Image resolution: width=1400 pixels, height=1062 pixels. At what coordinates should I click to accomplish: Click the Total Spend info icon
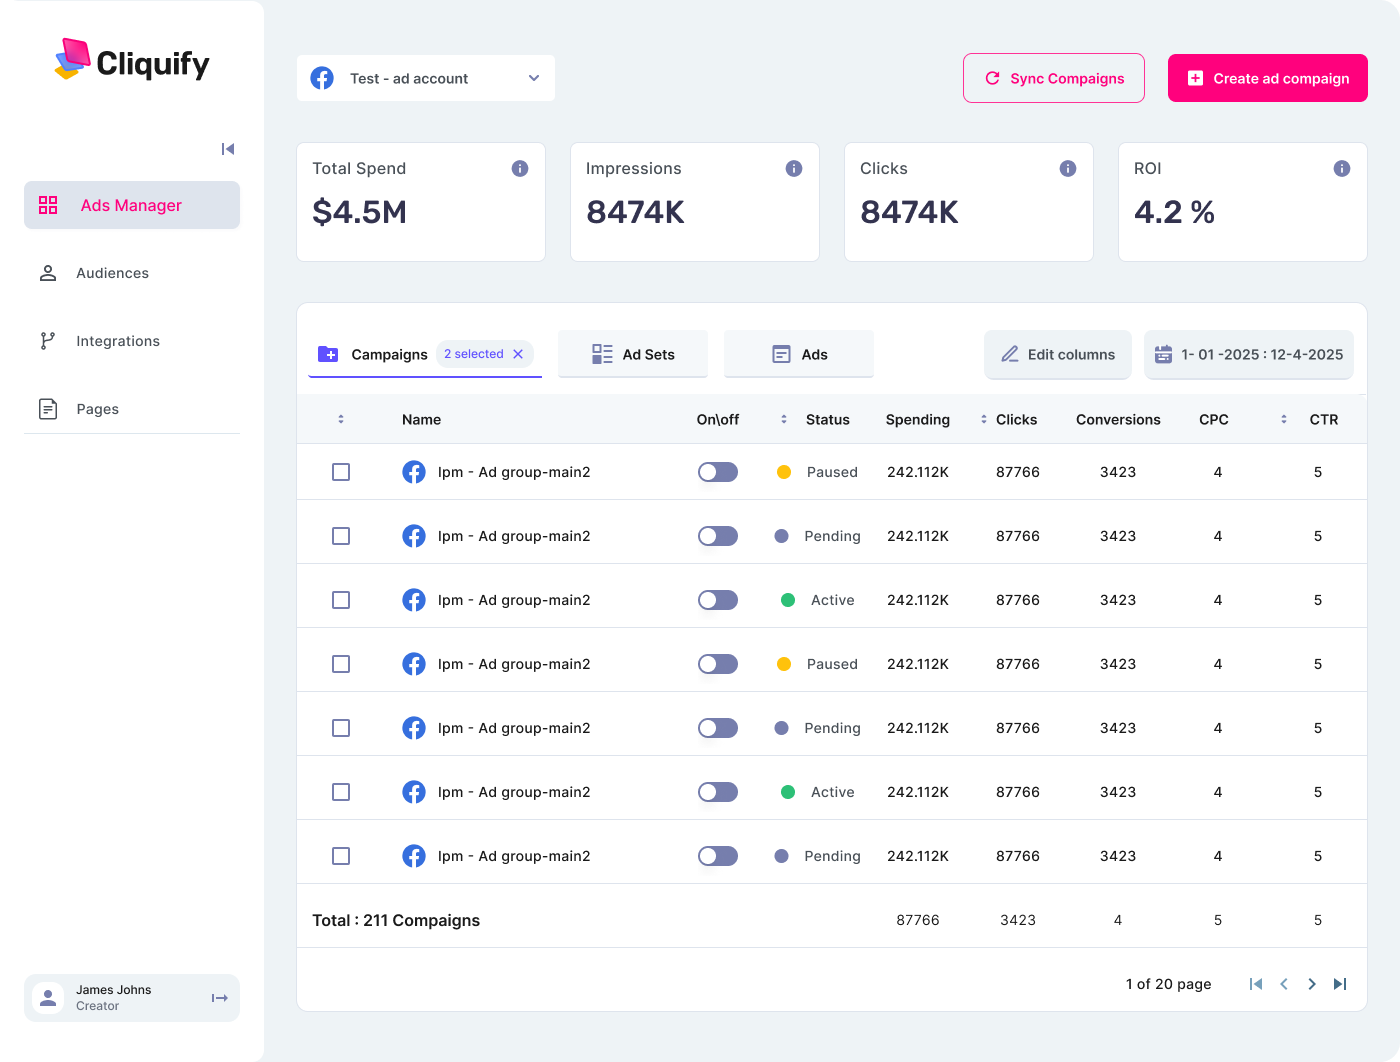click(x=520, y=168)
